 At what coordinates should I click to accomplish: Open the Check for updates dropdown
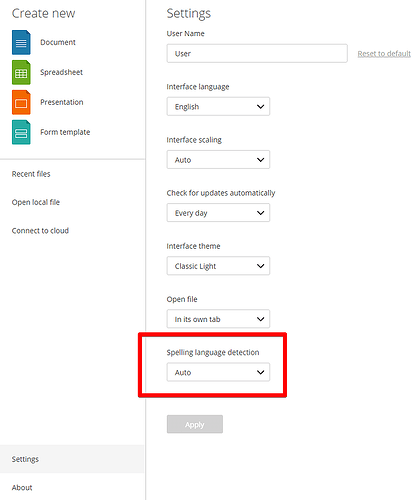(x=218, y=213)
